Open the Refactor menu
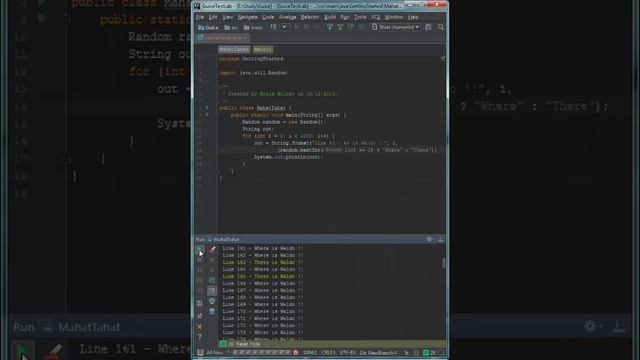 point(310,17)
